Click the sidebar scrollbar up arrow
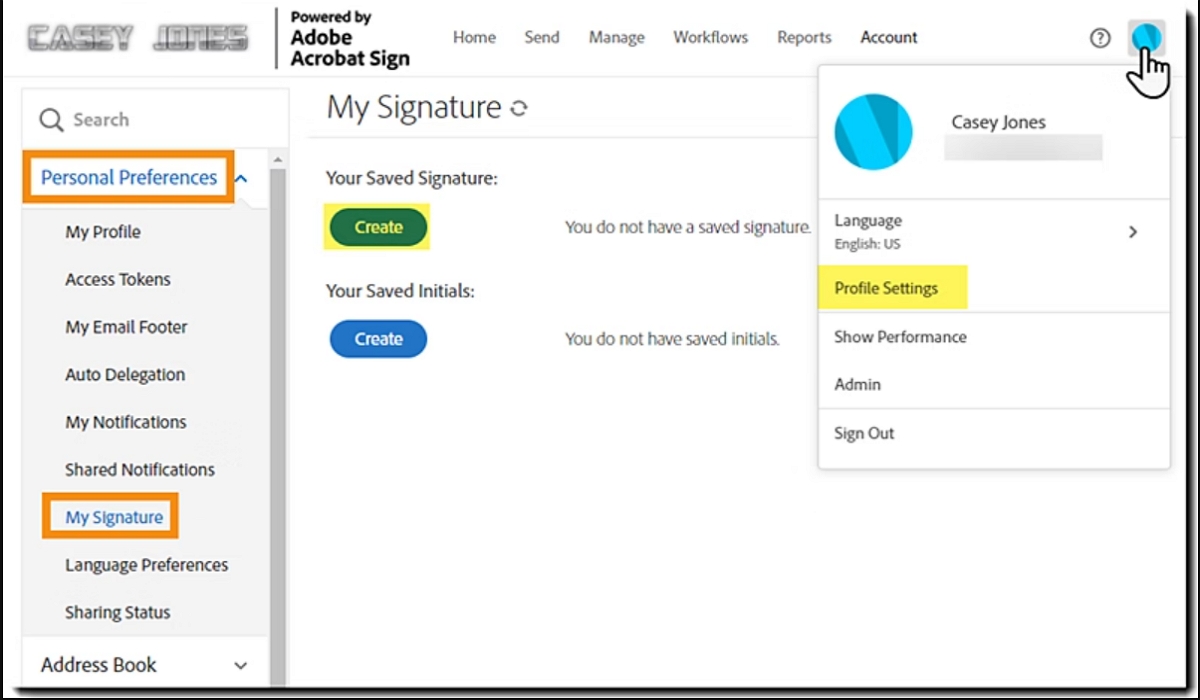1200x700 pixels. tap(278, 160)
